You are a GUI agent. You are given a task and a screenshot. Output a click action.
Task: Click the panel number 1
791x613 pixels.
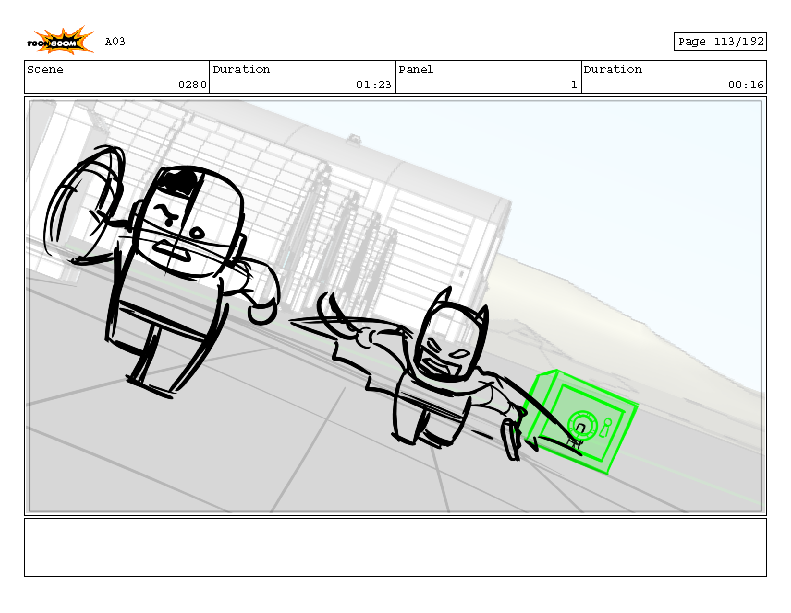(x=574, y=85)
